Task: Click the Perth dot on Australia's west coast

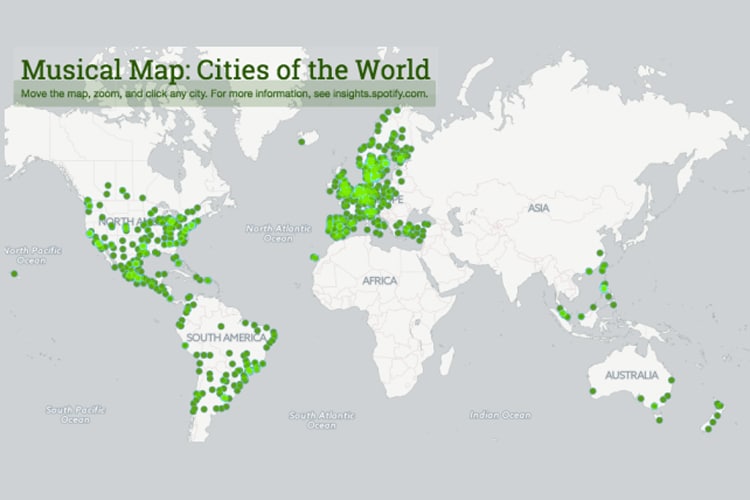Action: (593, 392)
